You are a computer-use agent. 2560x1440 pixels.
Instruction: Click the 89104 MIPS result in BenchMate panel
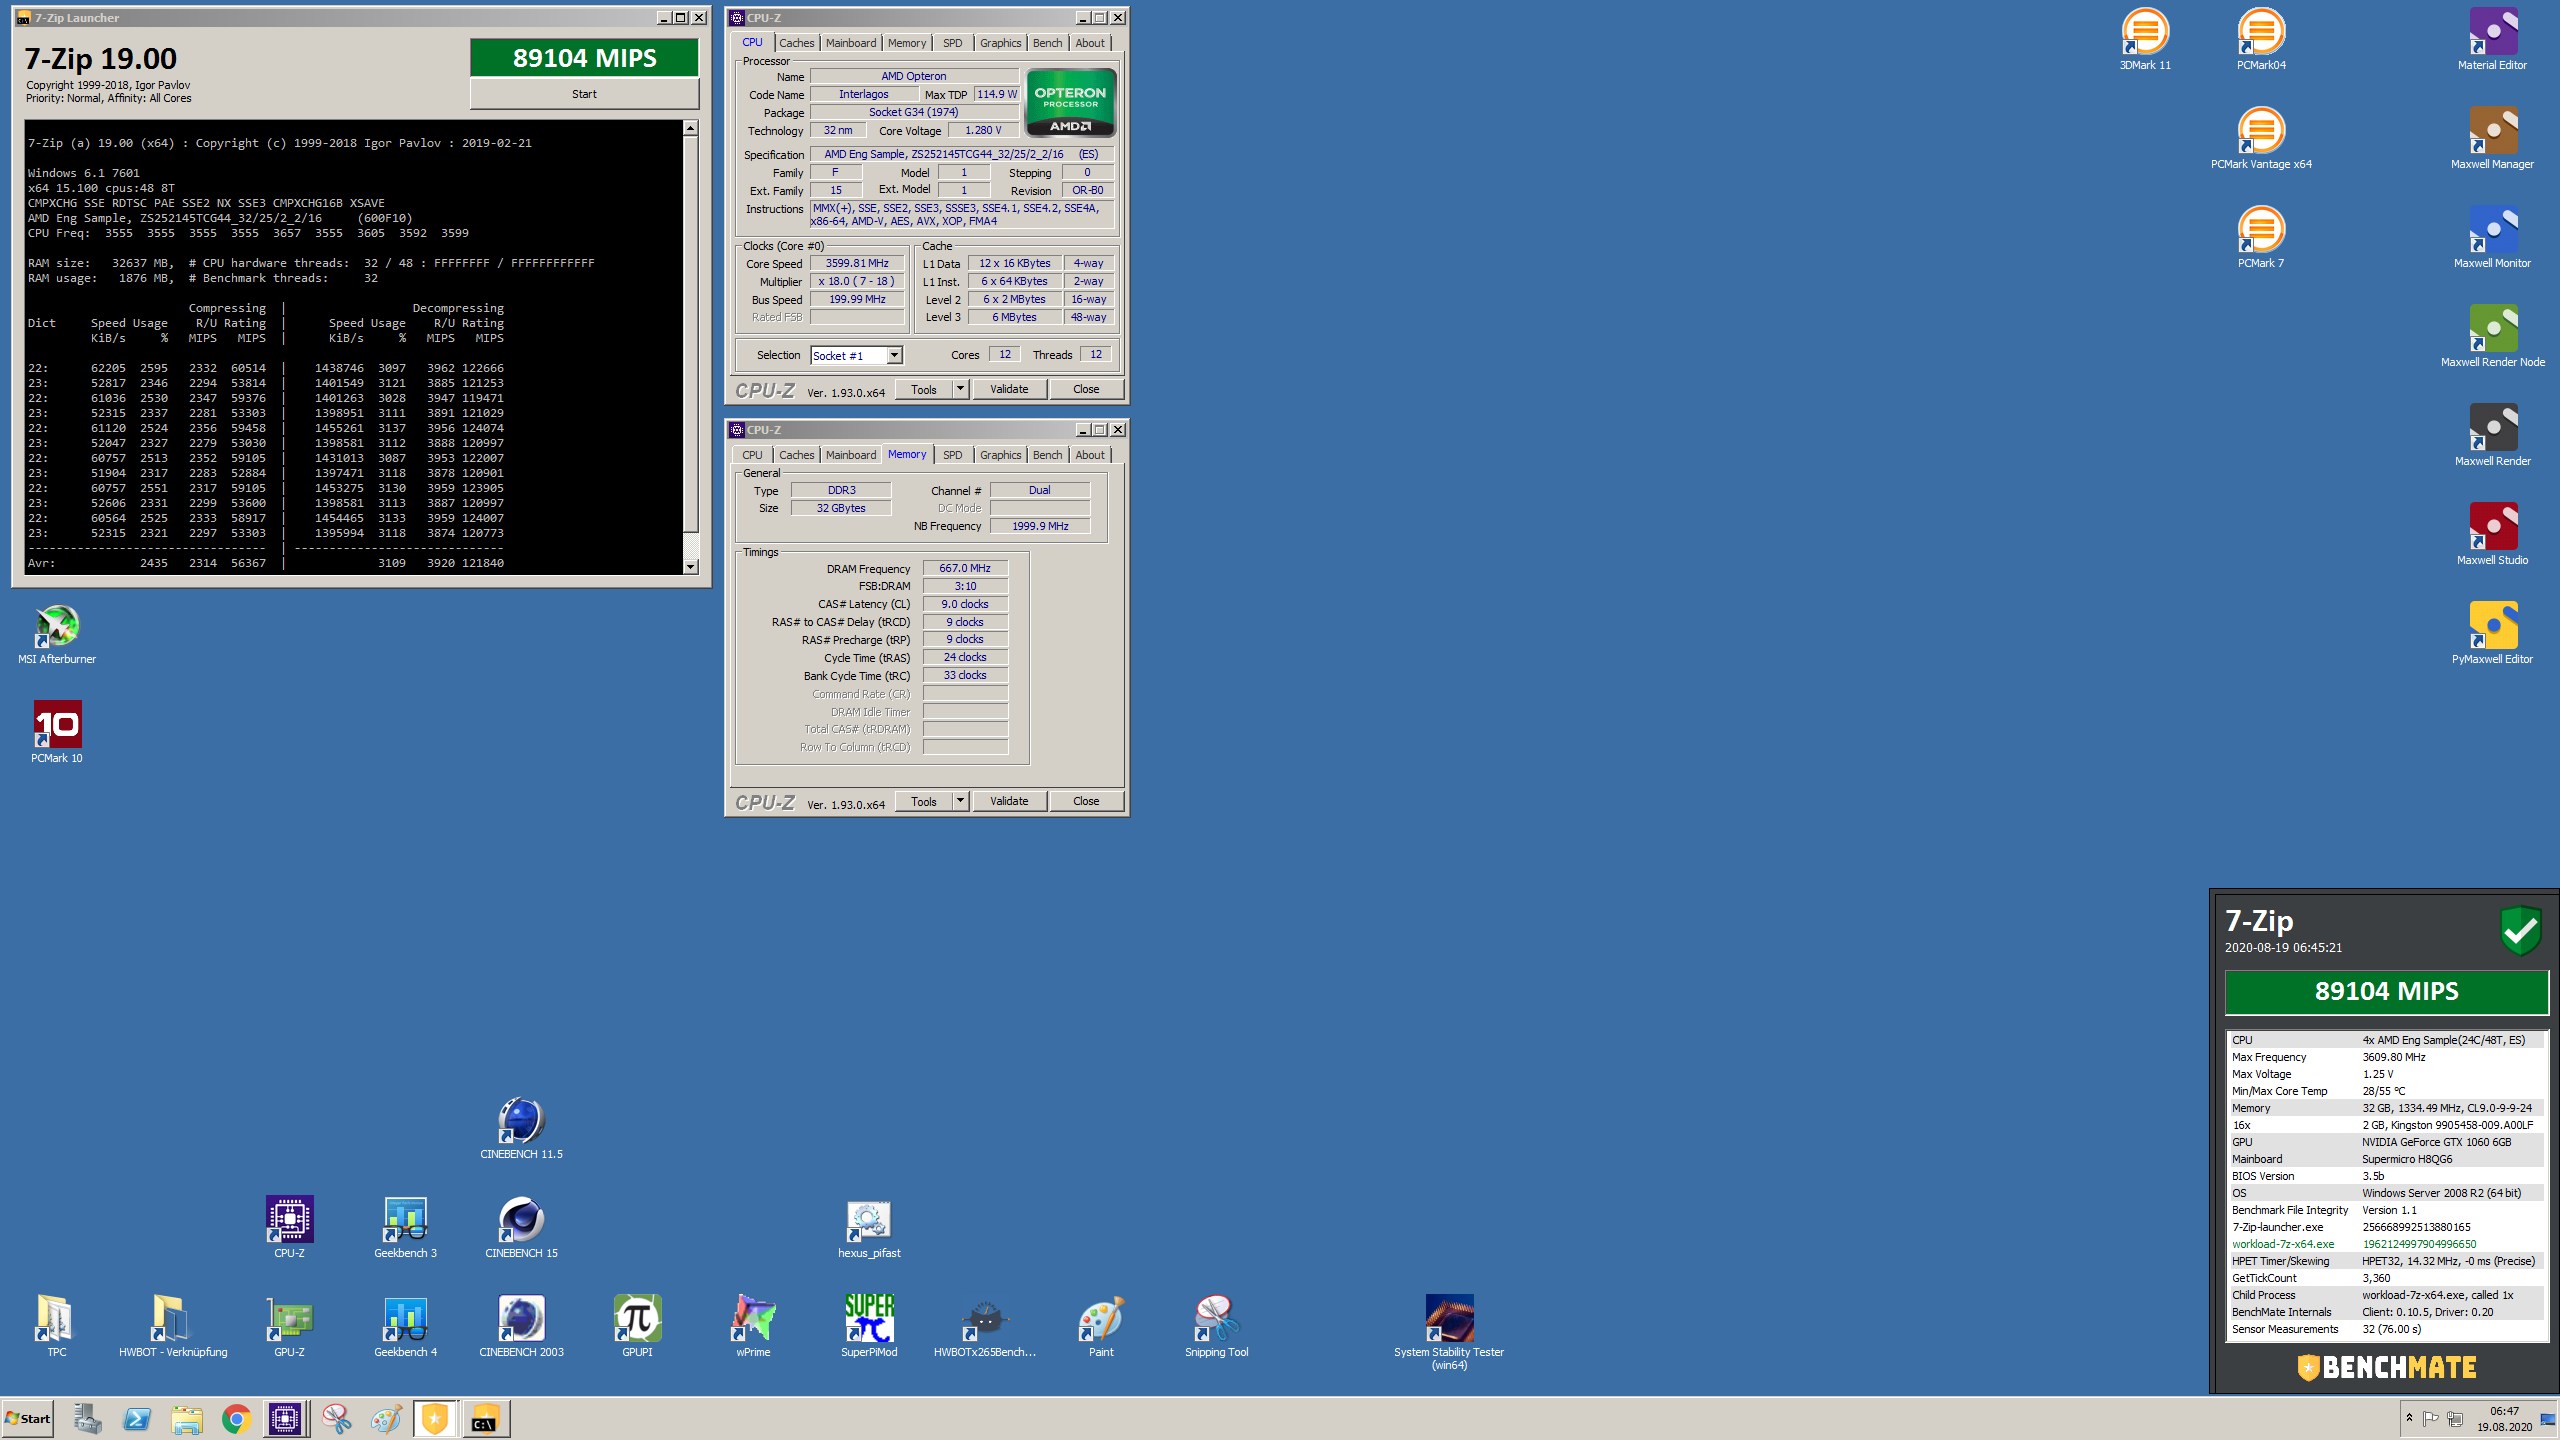[2386, 991]
